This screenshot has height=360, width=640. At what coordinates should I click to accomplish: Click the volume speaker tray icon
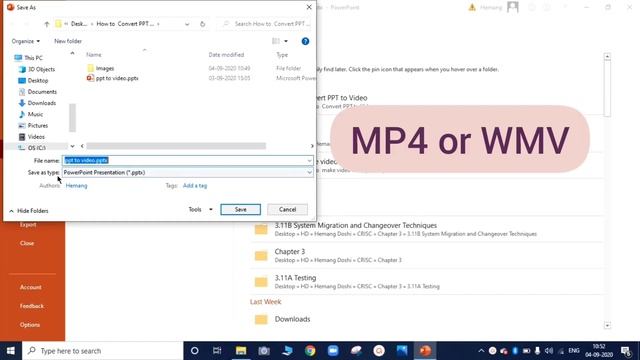pyautogui.click(x=549, y=351)
